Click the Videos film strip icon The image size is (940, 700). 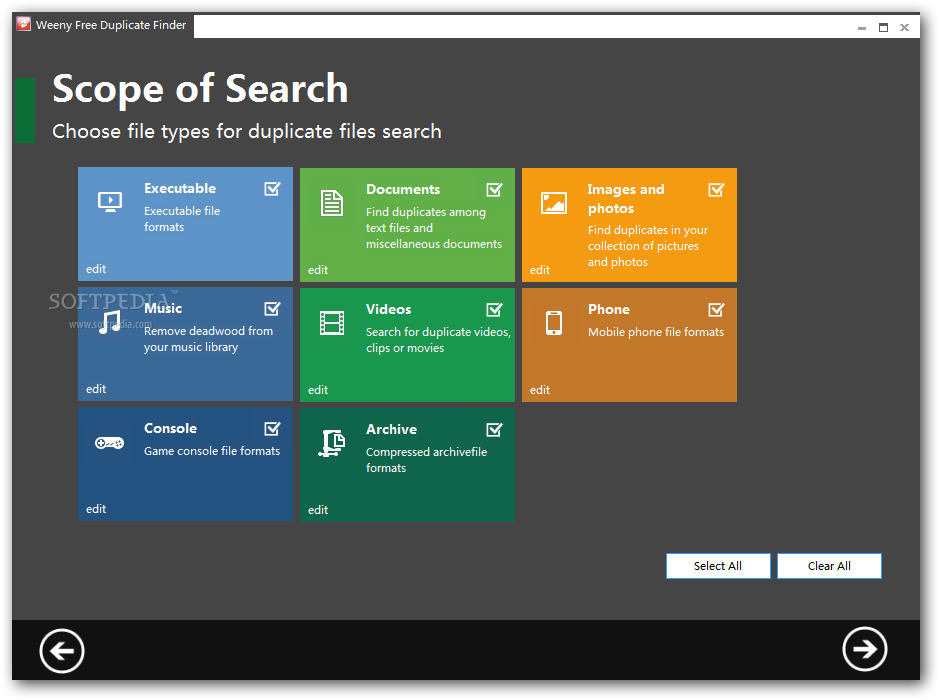pos(332,323)
